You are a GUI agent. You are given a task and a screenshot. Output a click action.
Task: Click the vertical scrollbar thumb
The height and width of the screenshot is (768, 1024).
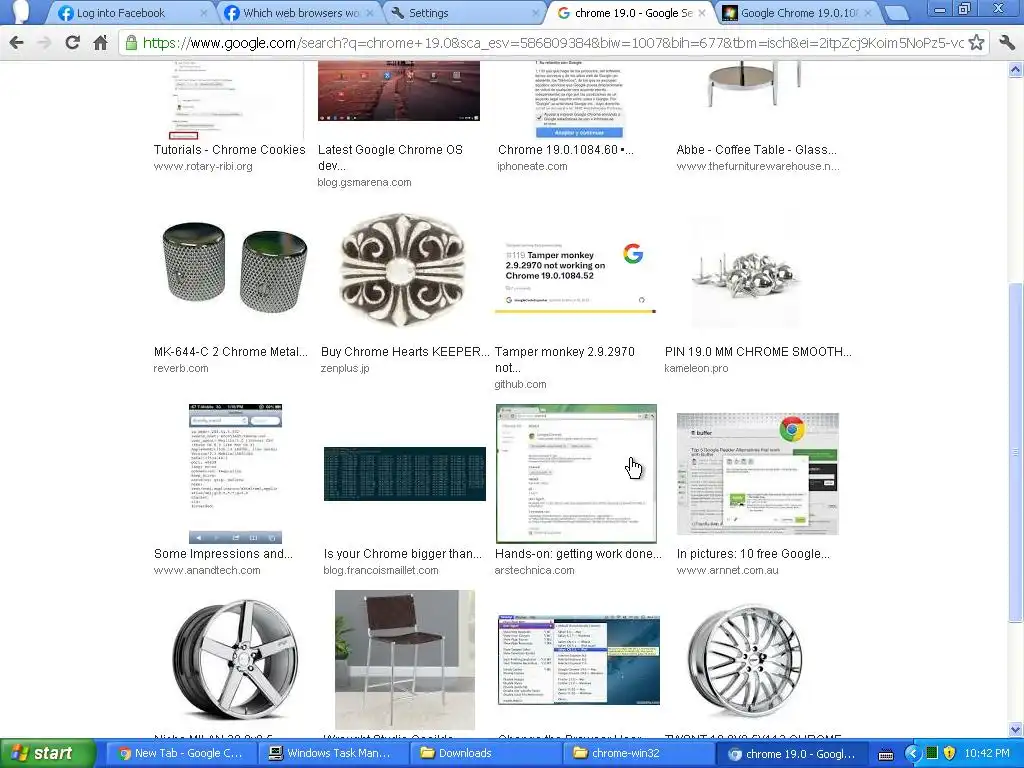(1016, 452)
